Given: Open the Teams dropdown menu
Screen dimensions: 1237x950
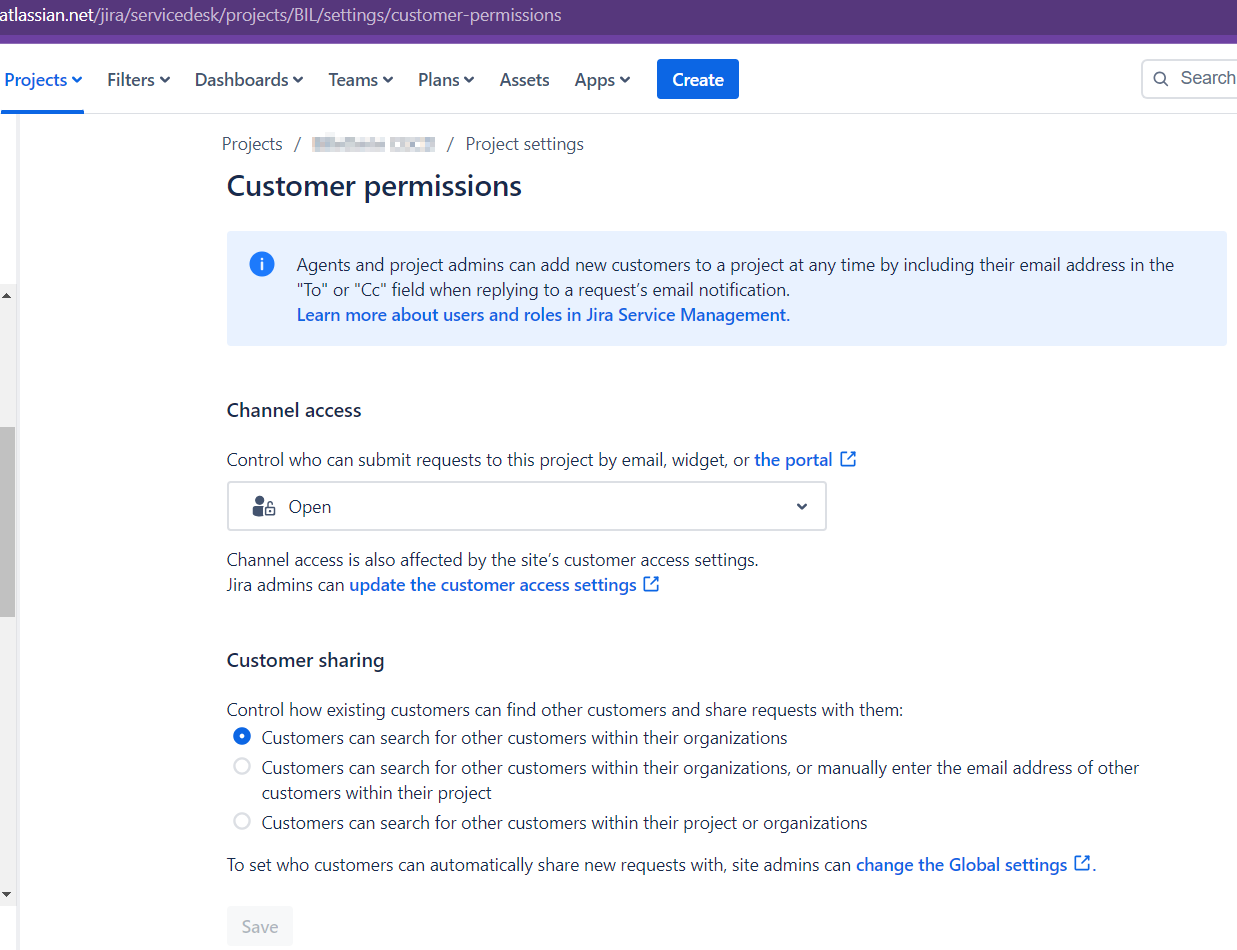Looking at the screenshot, I should click(x=361, y=80).
